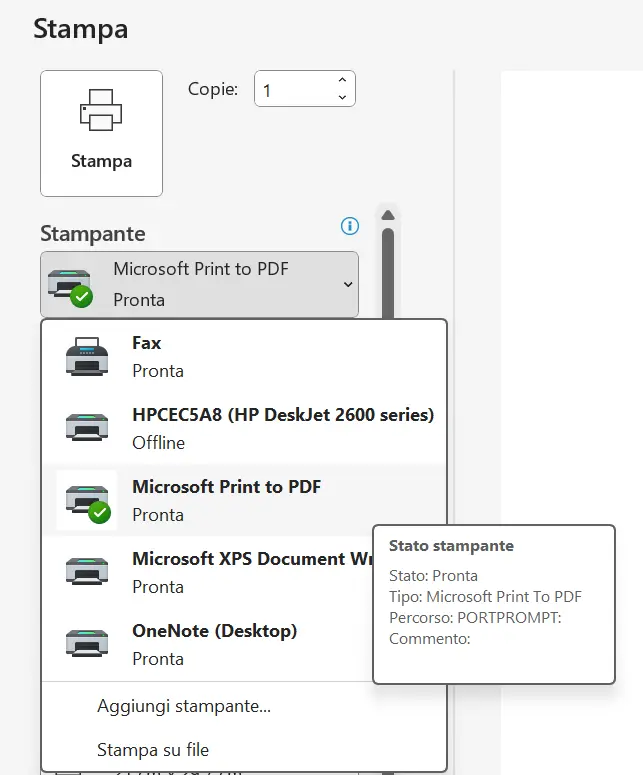Click the XPS Document Writer printer icon
The image size is (643, 775).
(x=87, y=571)
